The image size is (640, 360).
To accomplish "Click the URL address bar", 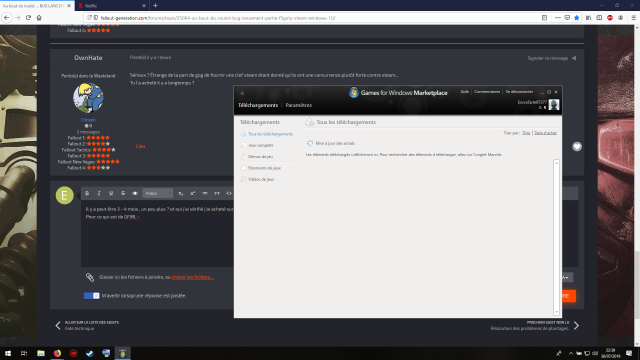I will point(310,18).
